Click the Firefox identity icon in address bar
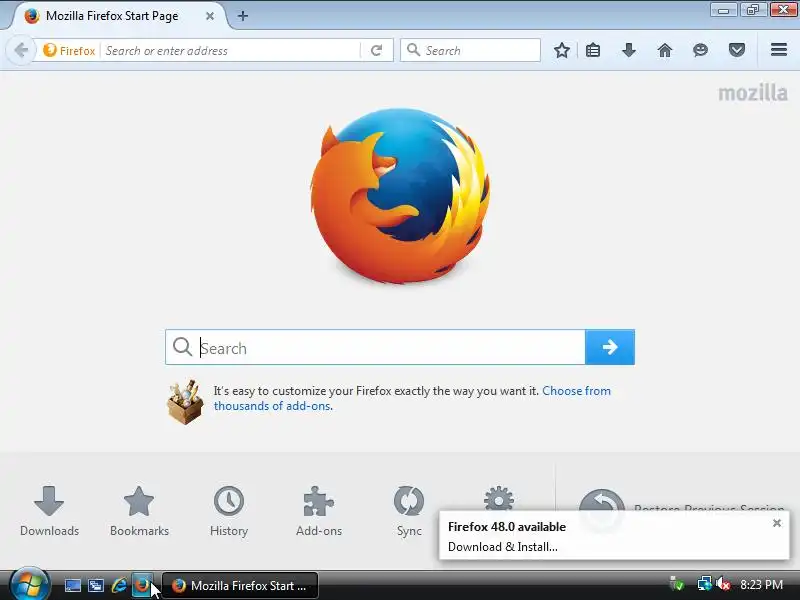Screen dimensions: 800x600 click(49, 51)
